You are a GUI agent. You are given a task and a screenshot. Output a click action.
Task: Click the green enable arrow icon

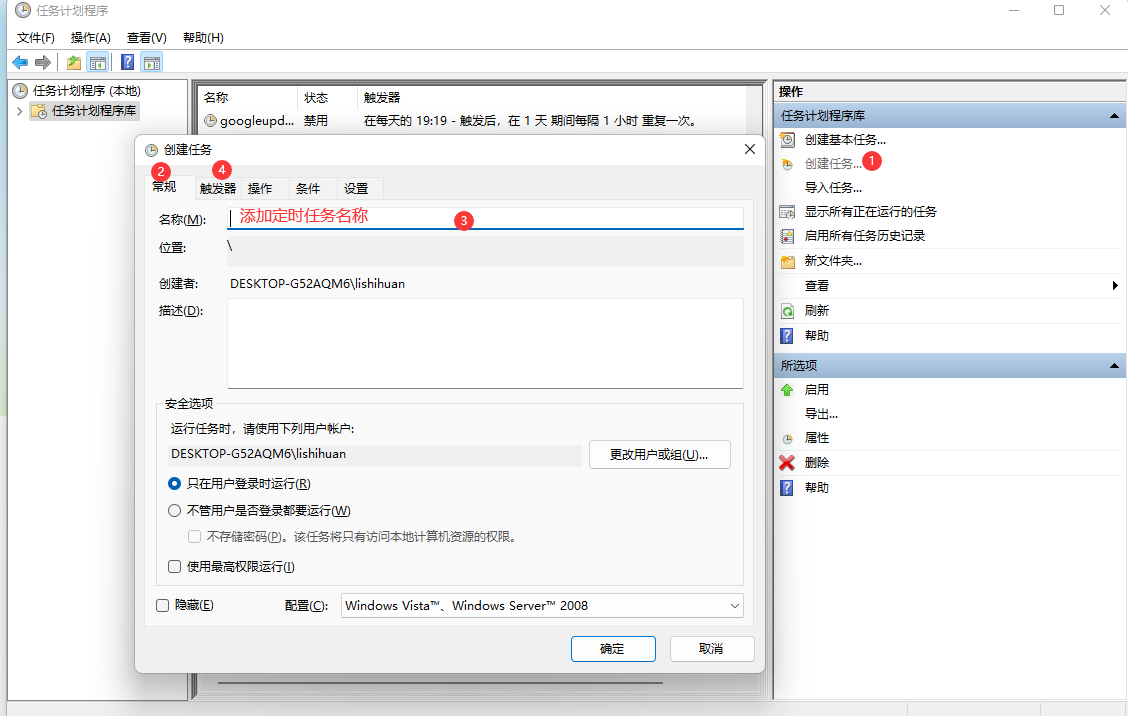787,390
